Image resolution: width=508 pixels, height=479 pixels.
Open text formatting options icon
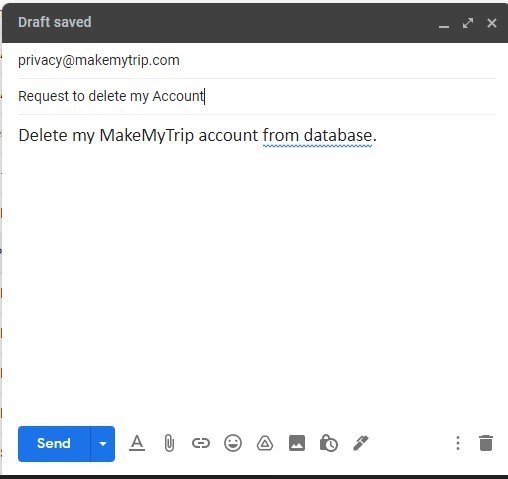point(137,443)
